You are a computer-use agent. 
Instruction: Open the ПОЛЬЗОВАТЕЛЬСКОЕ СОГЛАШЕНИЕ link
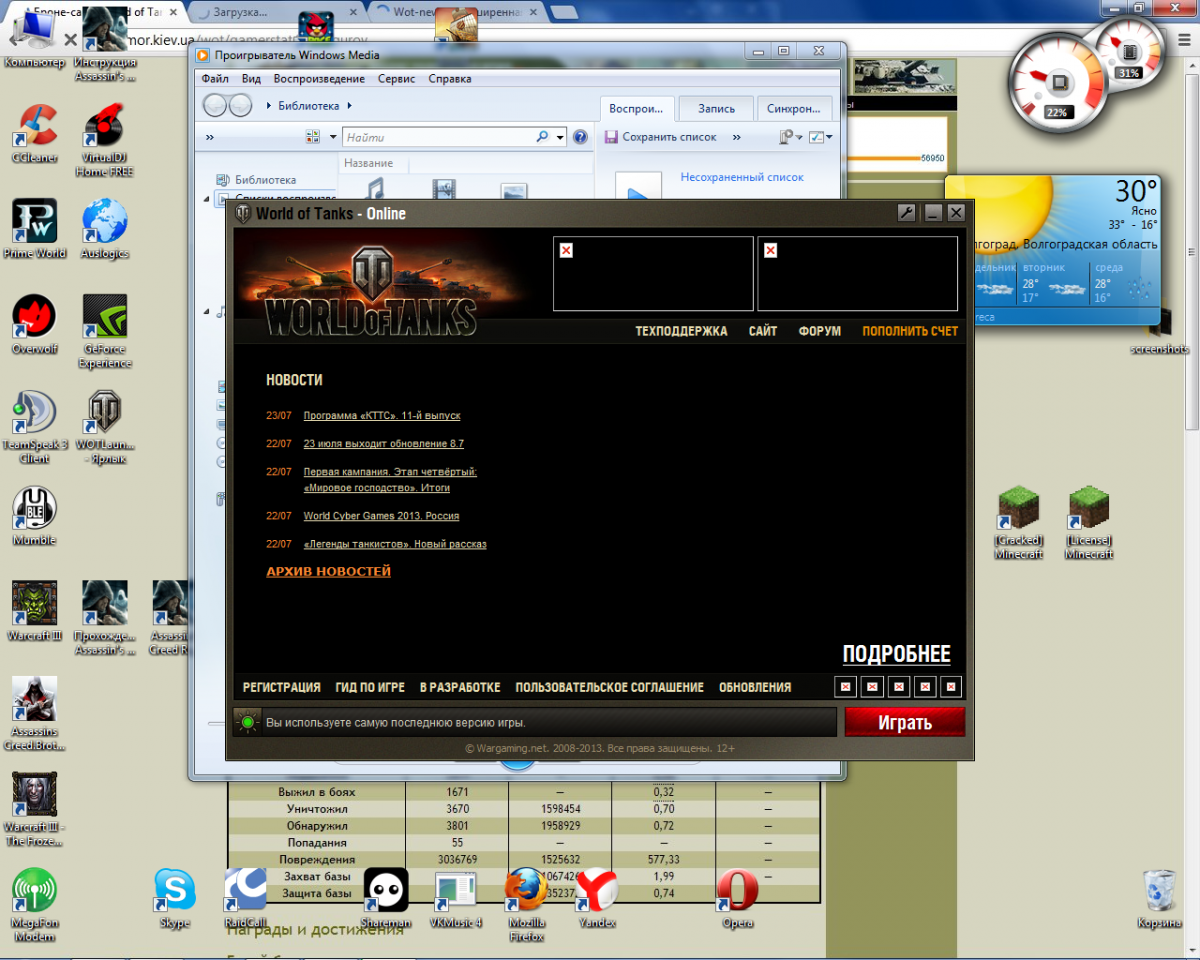click(610, 687)
